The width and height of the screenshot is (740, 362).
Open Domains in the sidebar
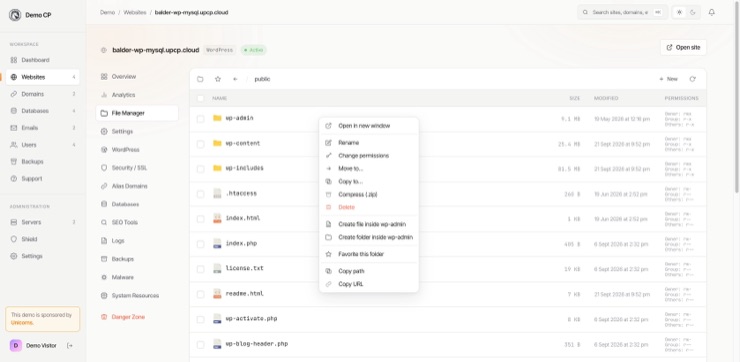pos(42,94)
